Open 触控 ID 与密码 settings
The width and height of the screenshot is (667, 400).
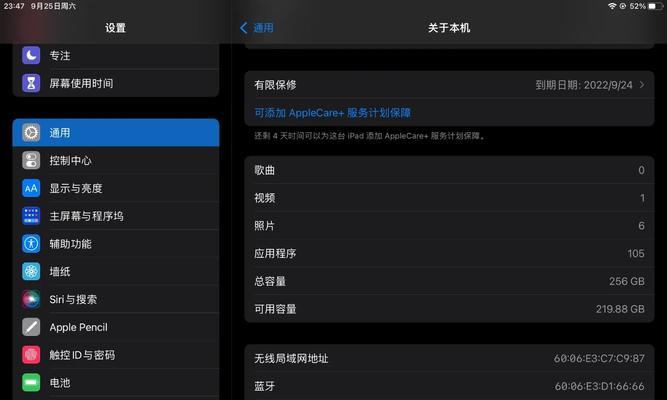tap(116, 355)
